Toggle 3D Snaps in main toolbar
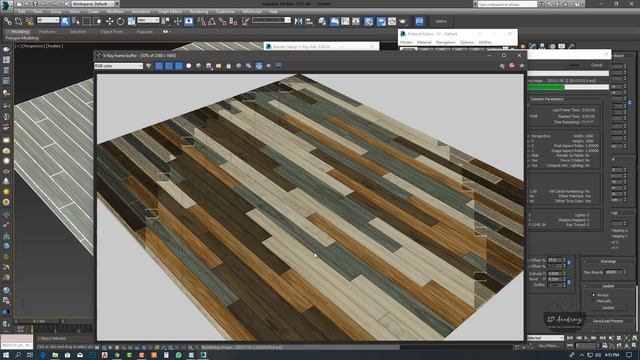 pos(201,21)
